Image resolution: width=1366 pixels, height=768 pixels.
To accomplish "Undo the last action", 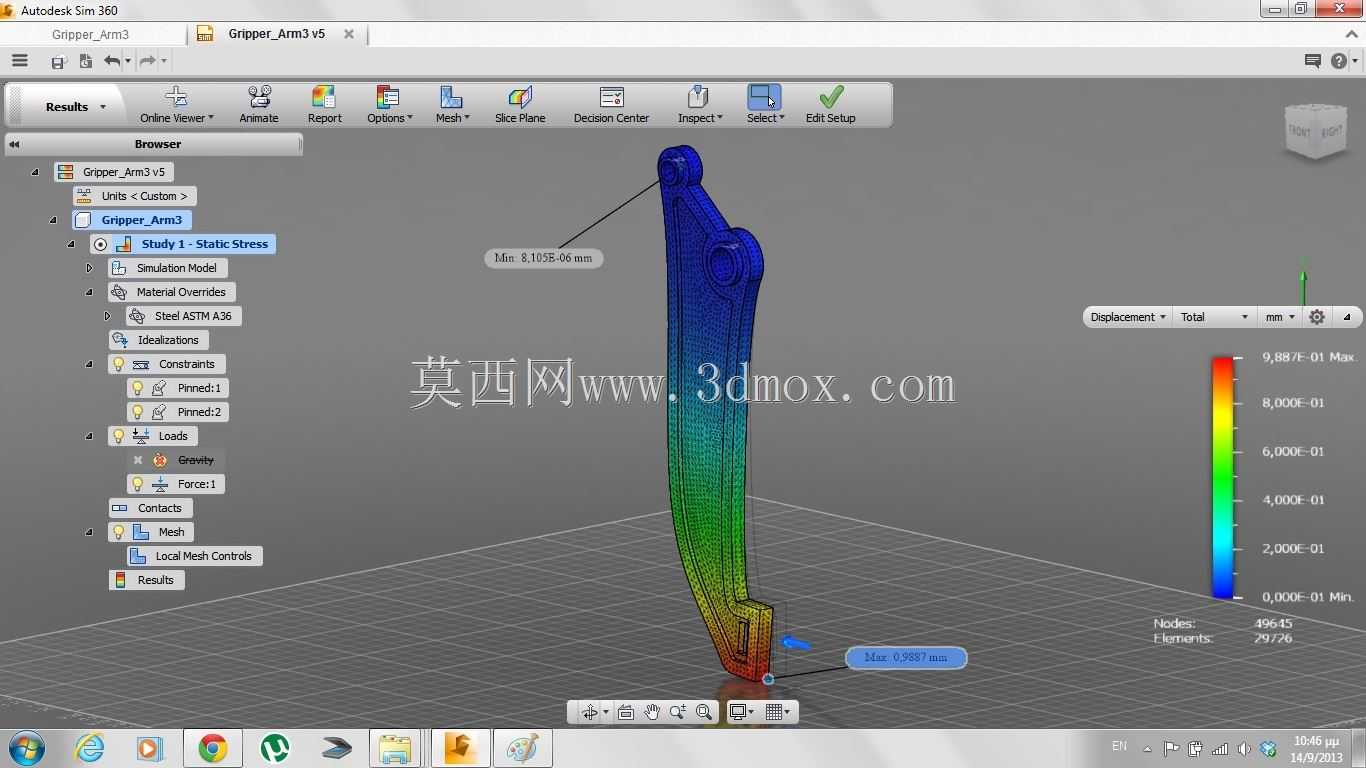I will (112, 61).
